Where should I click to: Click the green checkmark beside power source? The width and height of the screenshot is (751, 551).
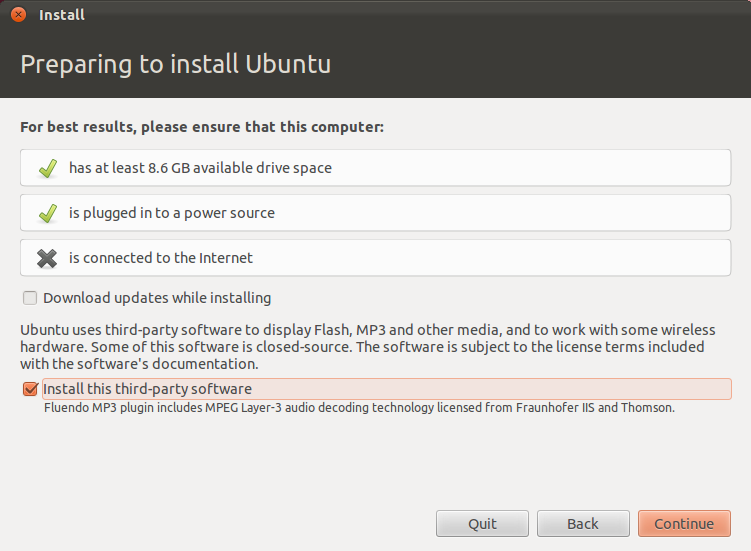coord(47,213)
